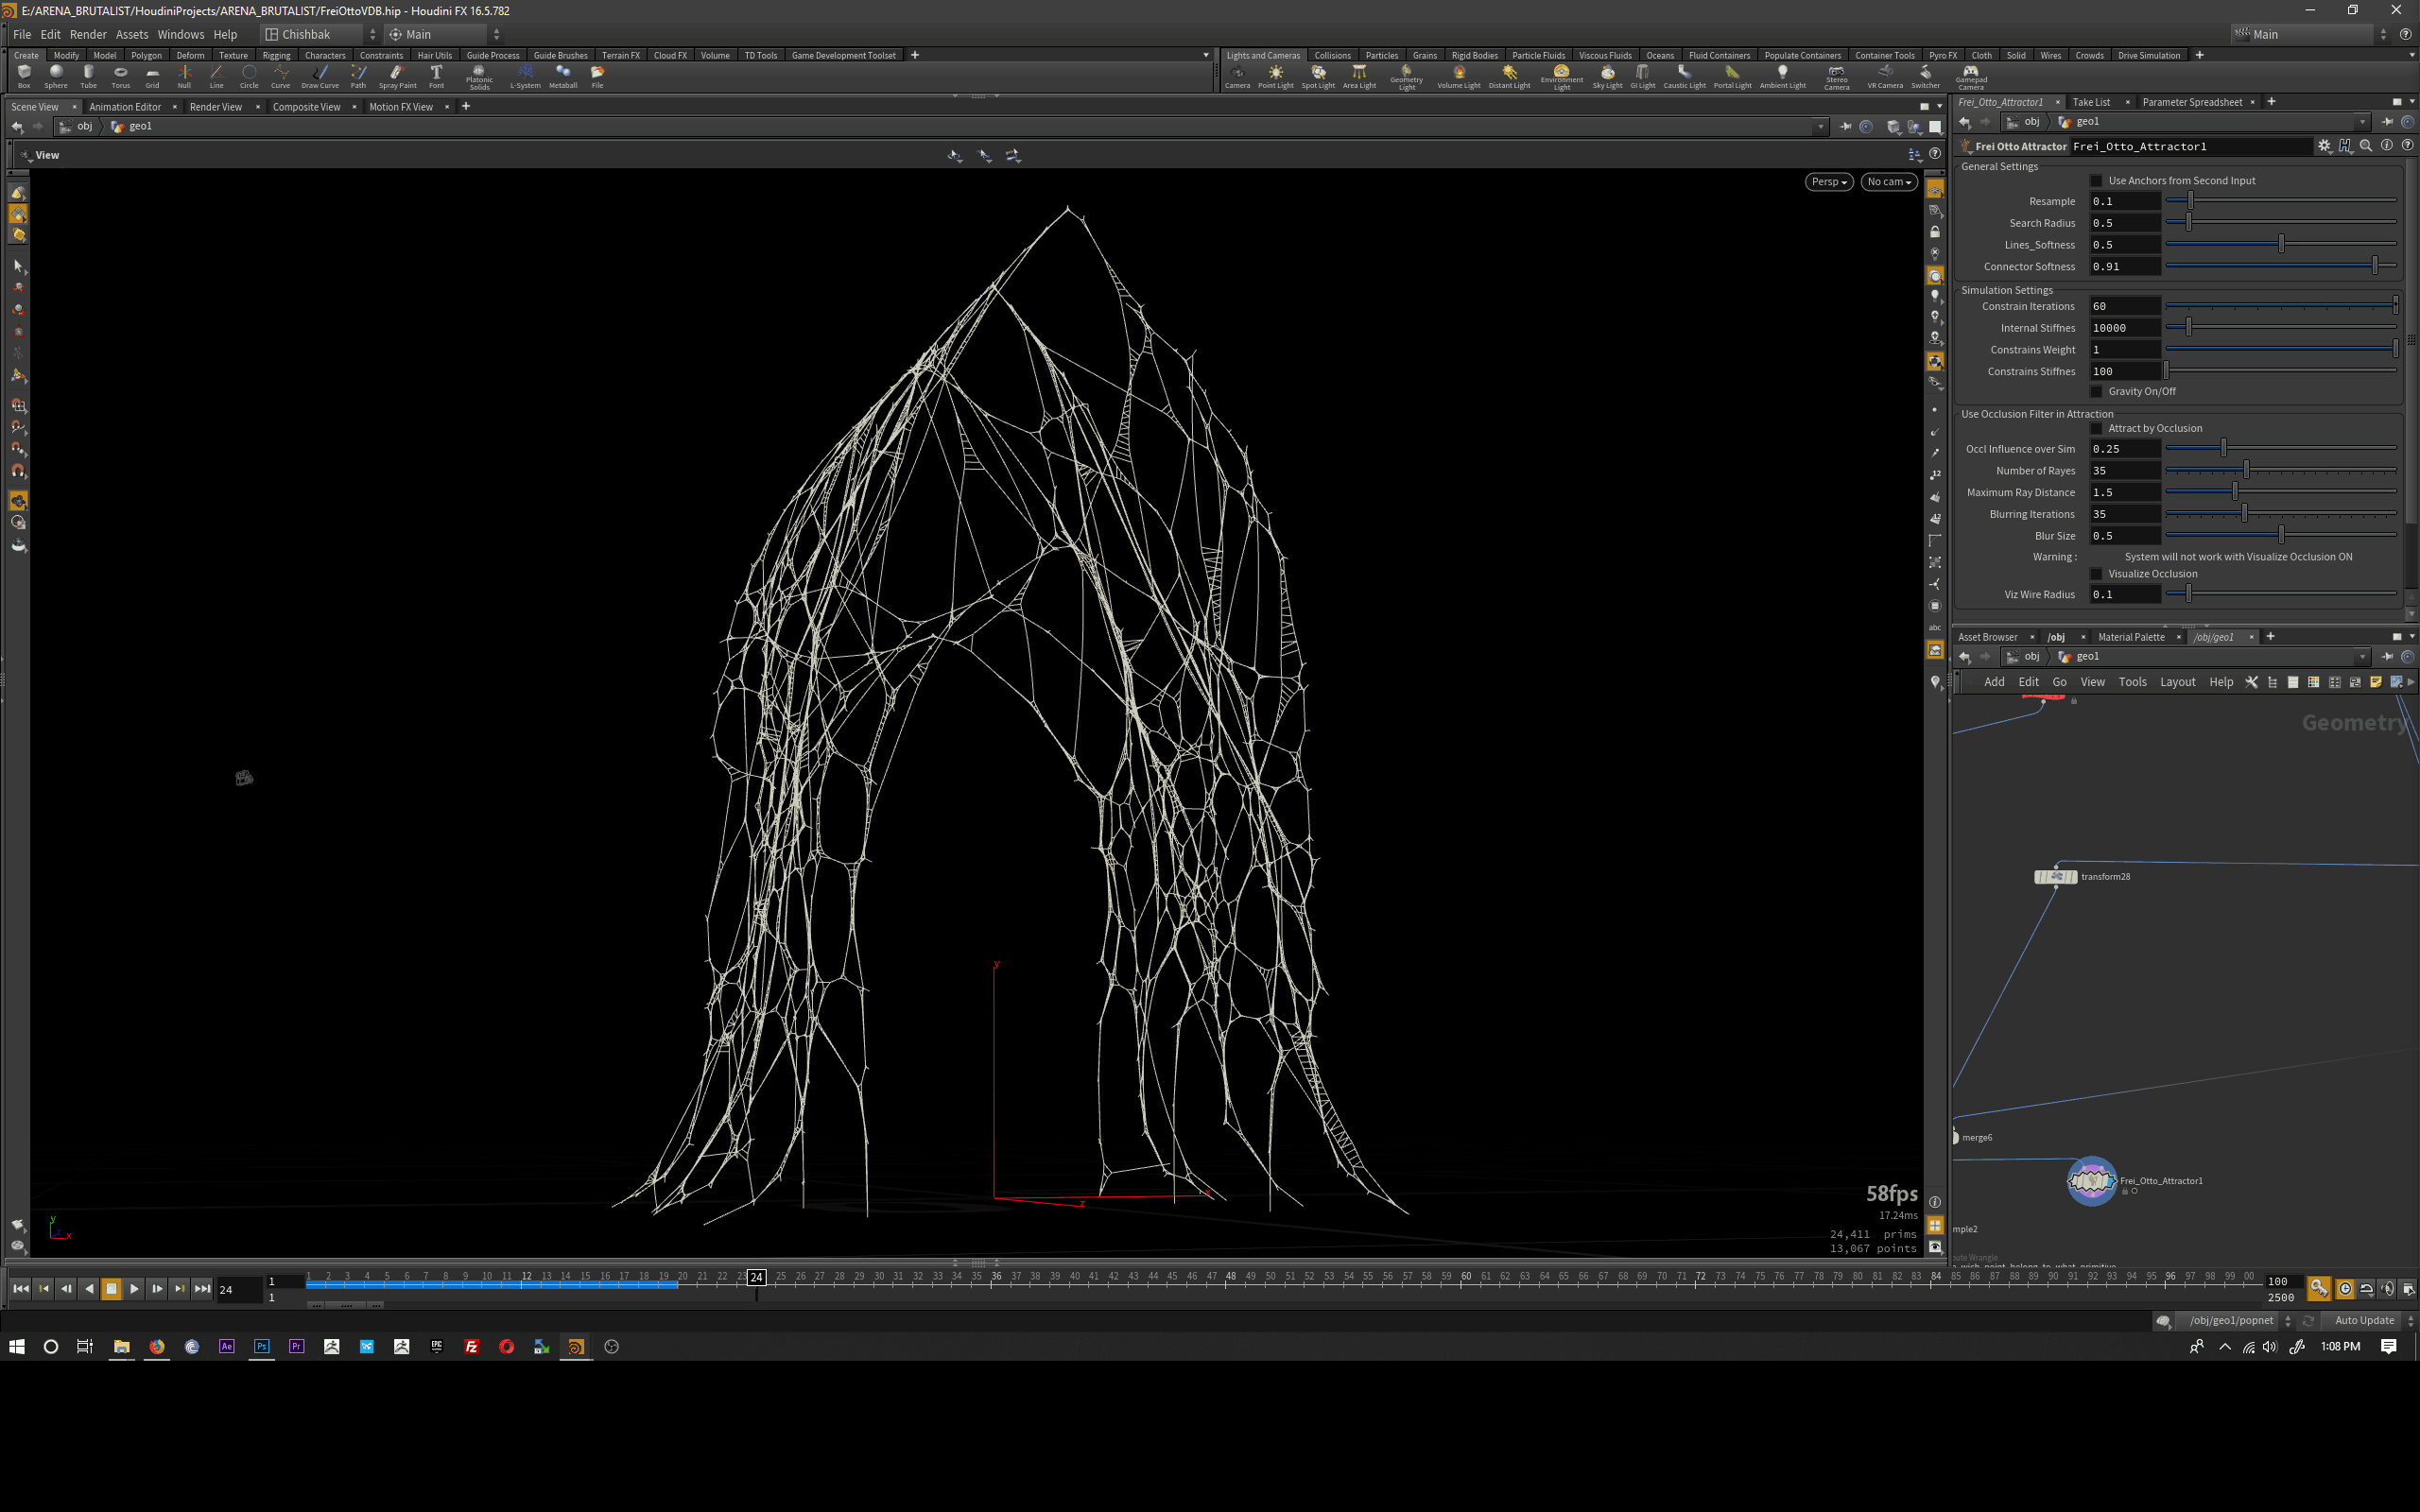Screen dimensions: 2420x1512
Task: Add a Spot Light from shelf
Action: (1318, 76)
